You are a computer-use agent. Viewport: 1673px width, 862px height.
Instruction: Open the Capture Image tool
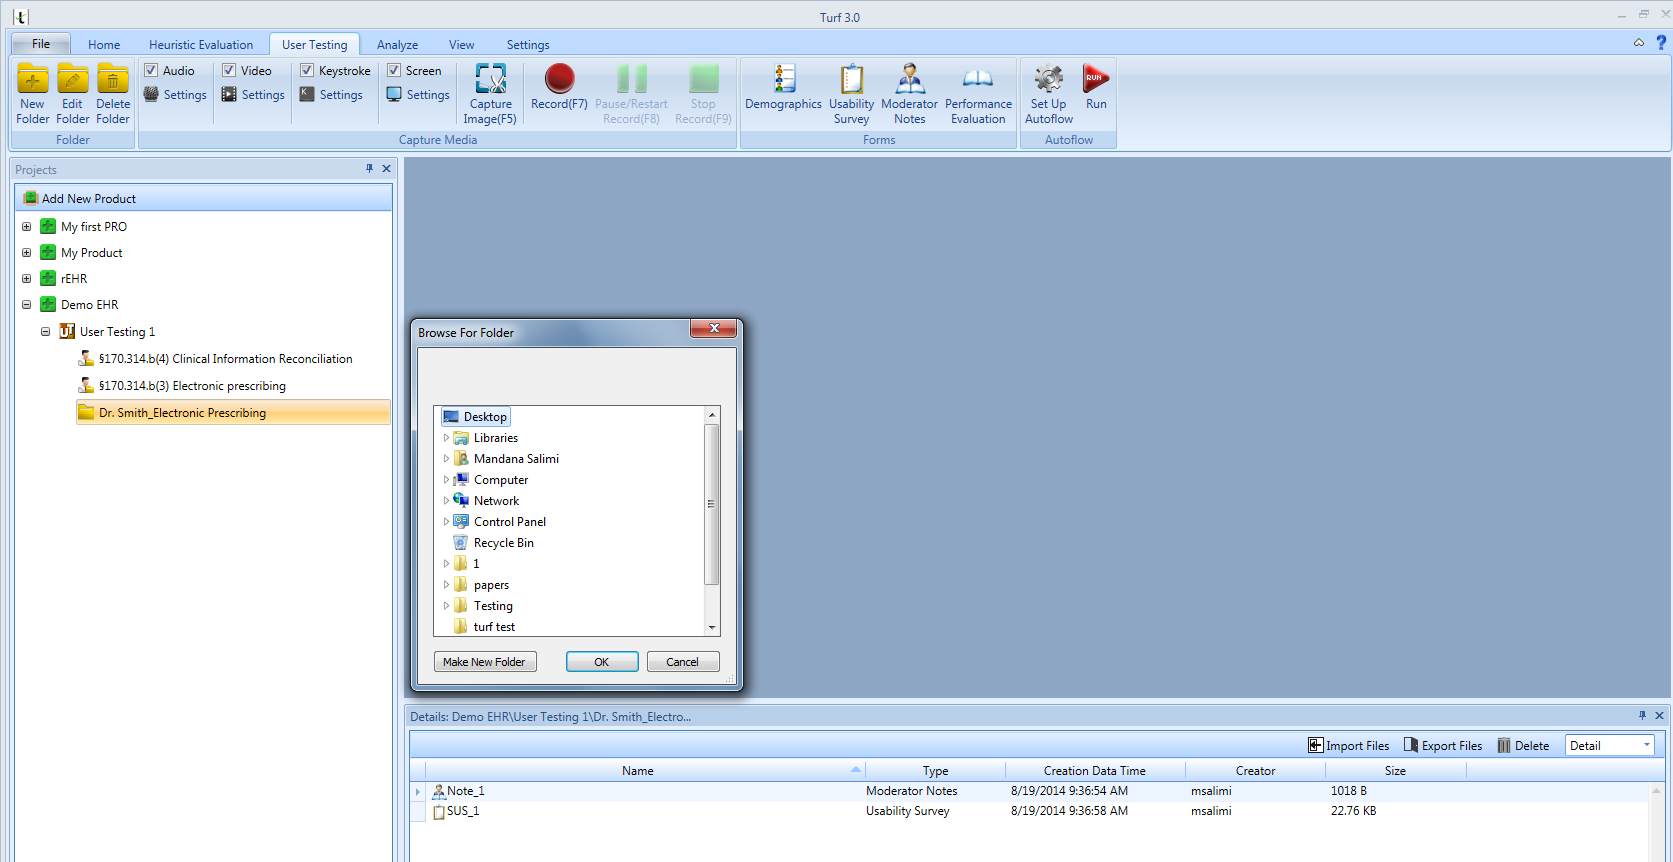coord(490,92)
